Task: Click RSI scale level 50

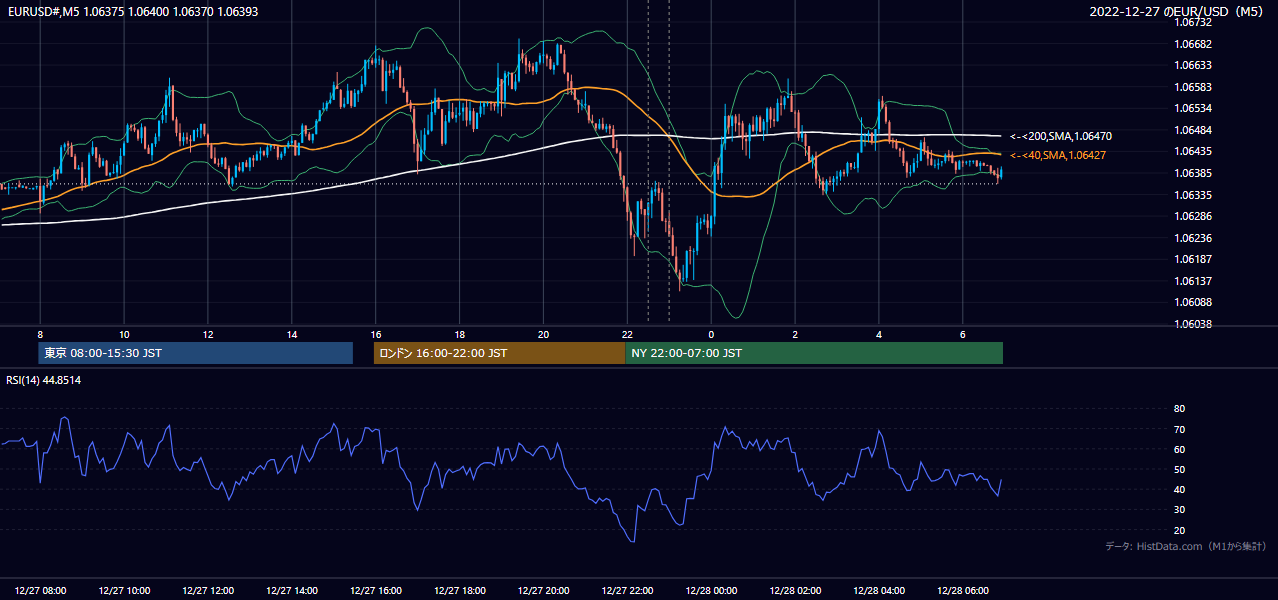Action: [x=1180, y=469]
